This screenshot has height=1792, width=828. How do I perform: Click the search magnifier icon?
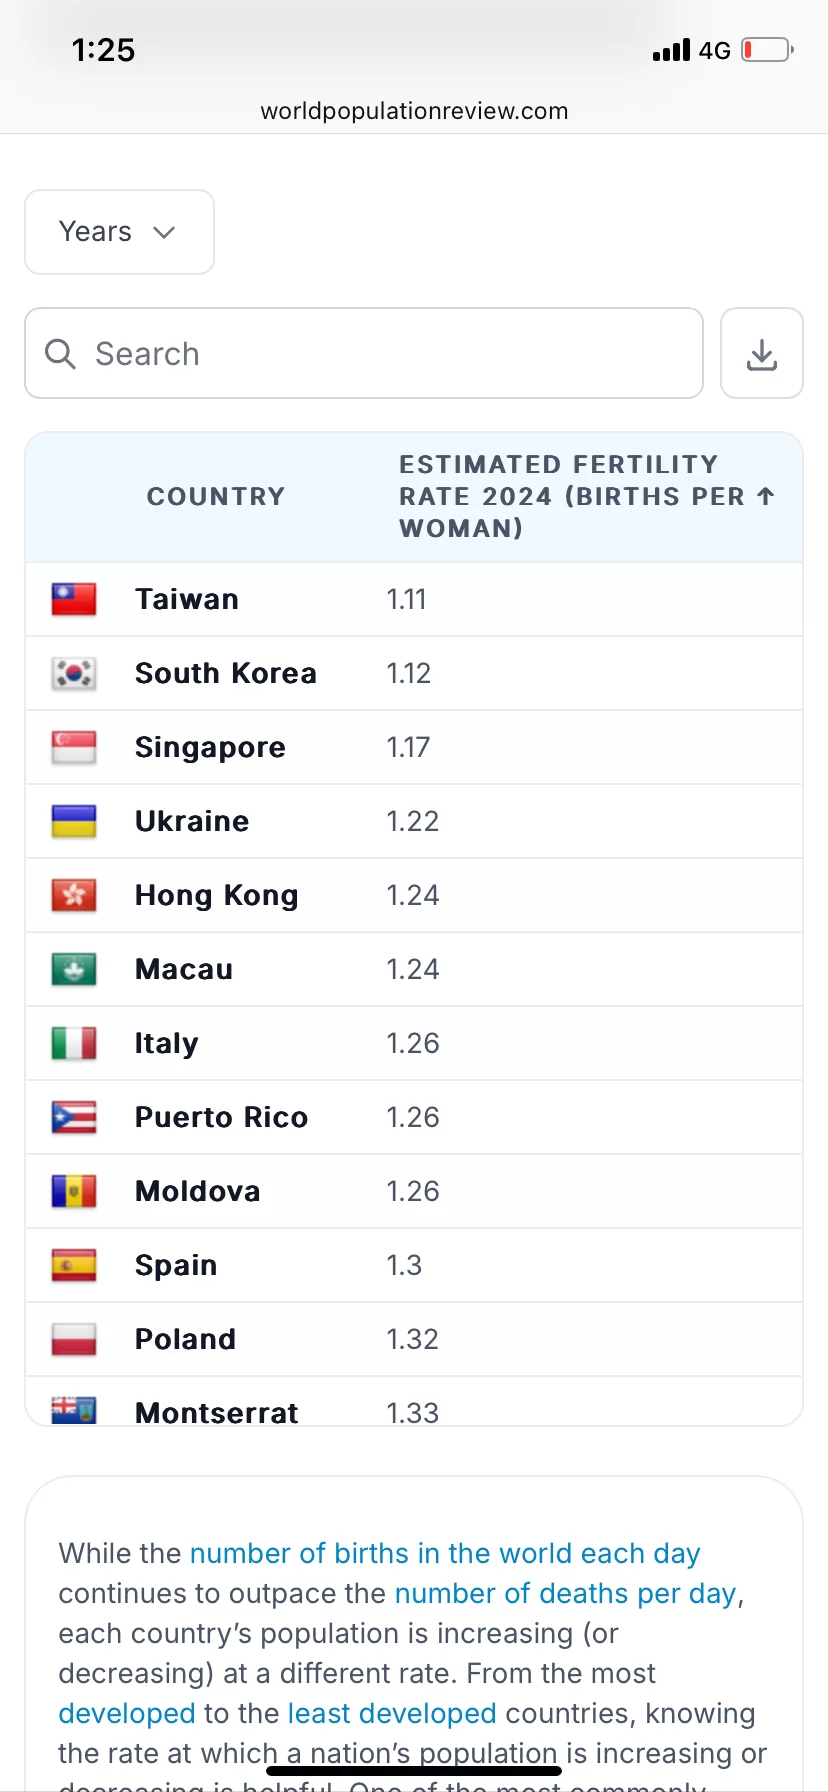(x=61, y=354)
